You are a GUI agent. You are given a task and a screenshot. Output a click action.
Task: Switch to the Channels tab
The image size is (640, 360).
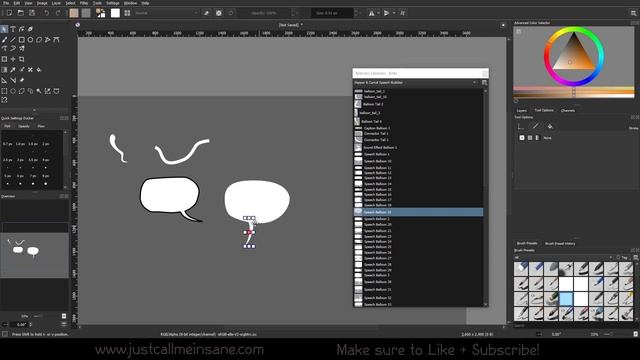pos(568,111)
